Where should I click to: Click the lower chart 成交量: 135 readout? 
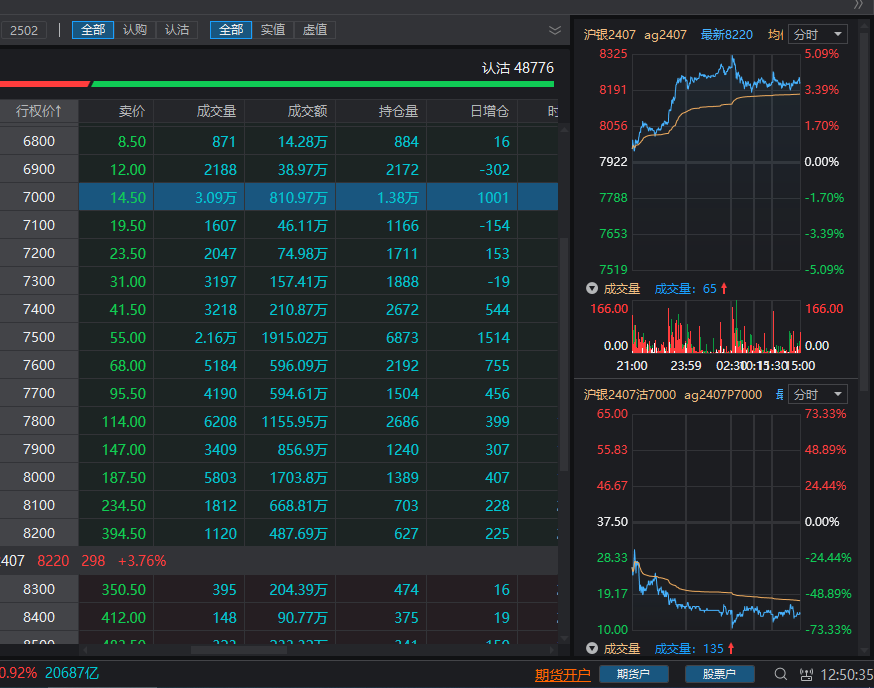tap(695, 648)
